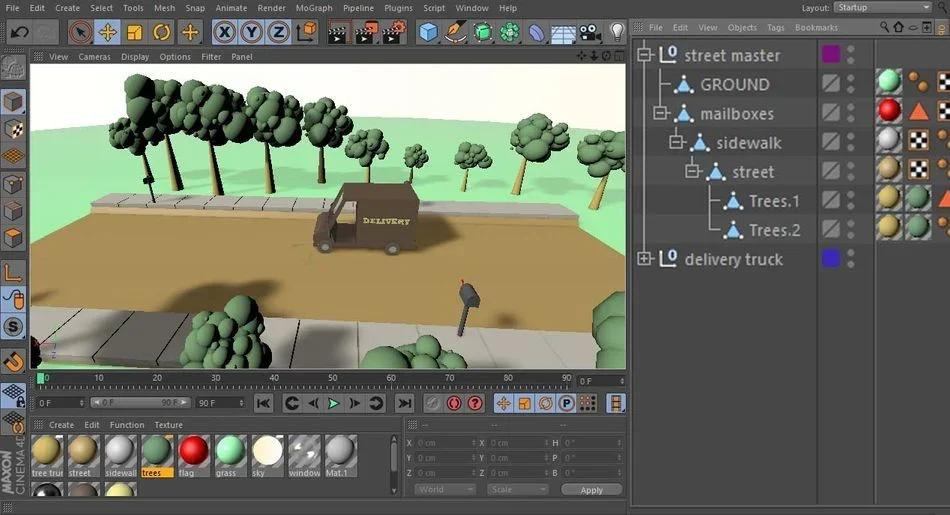Click street master purple layer swatch

coord(831,54)
